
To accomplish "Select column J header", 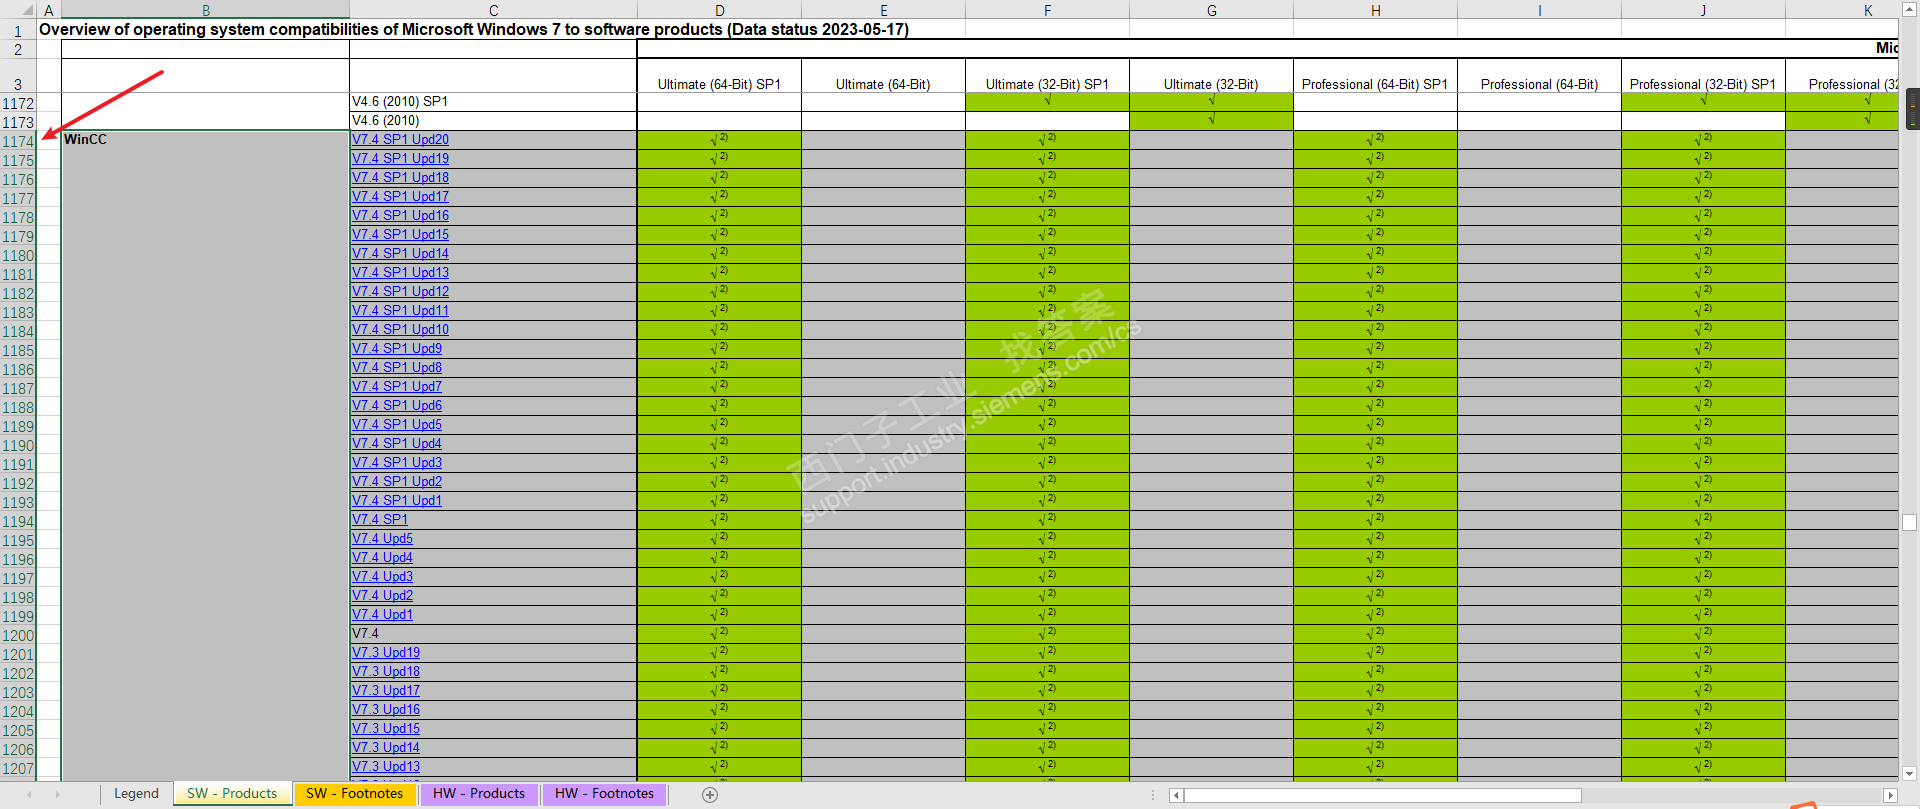I will tap(1703, 10).
